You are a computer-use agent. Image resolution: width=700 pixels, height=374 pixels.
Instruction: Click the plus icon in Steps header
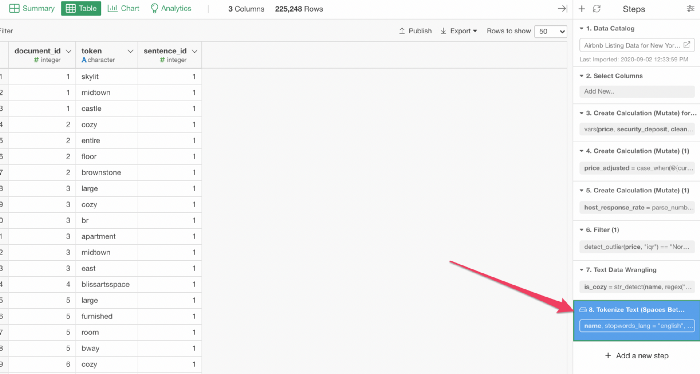(582, 8)
